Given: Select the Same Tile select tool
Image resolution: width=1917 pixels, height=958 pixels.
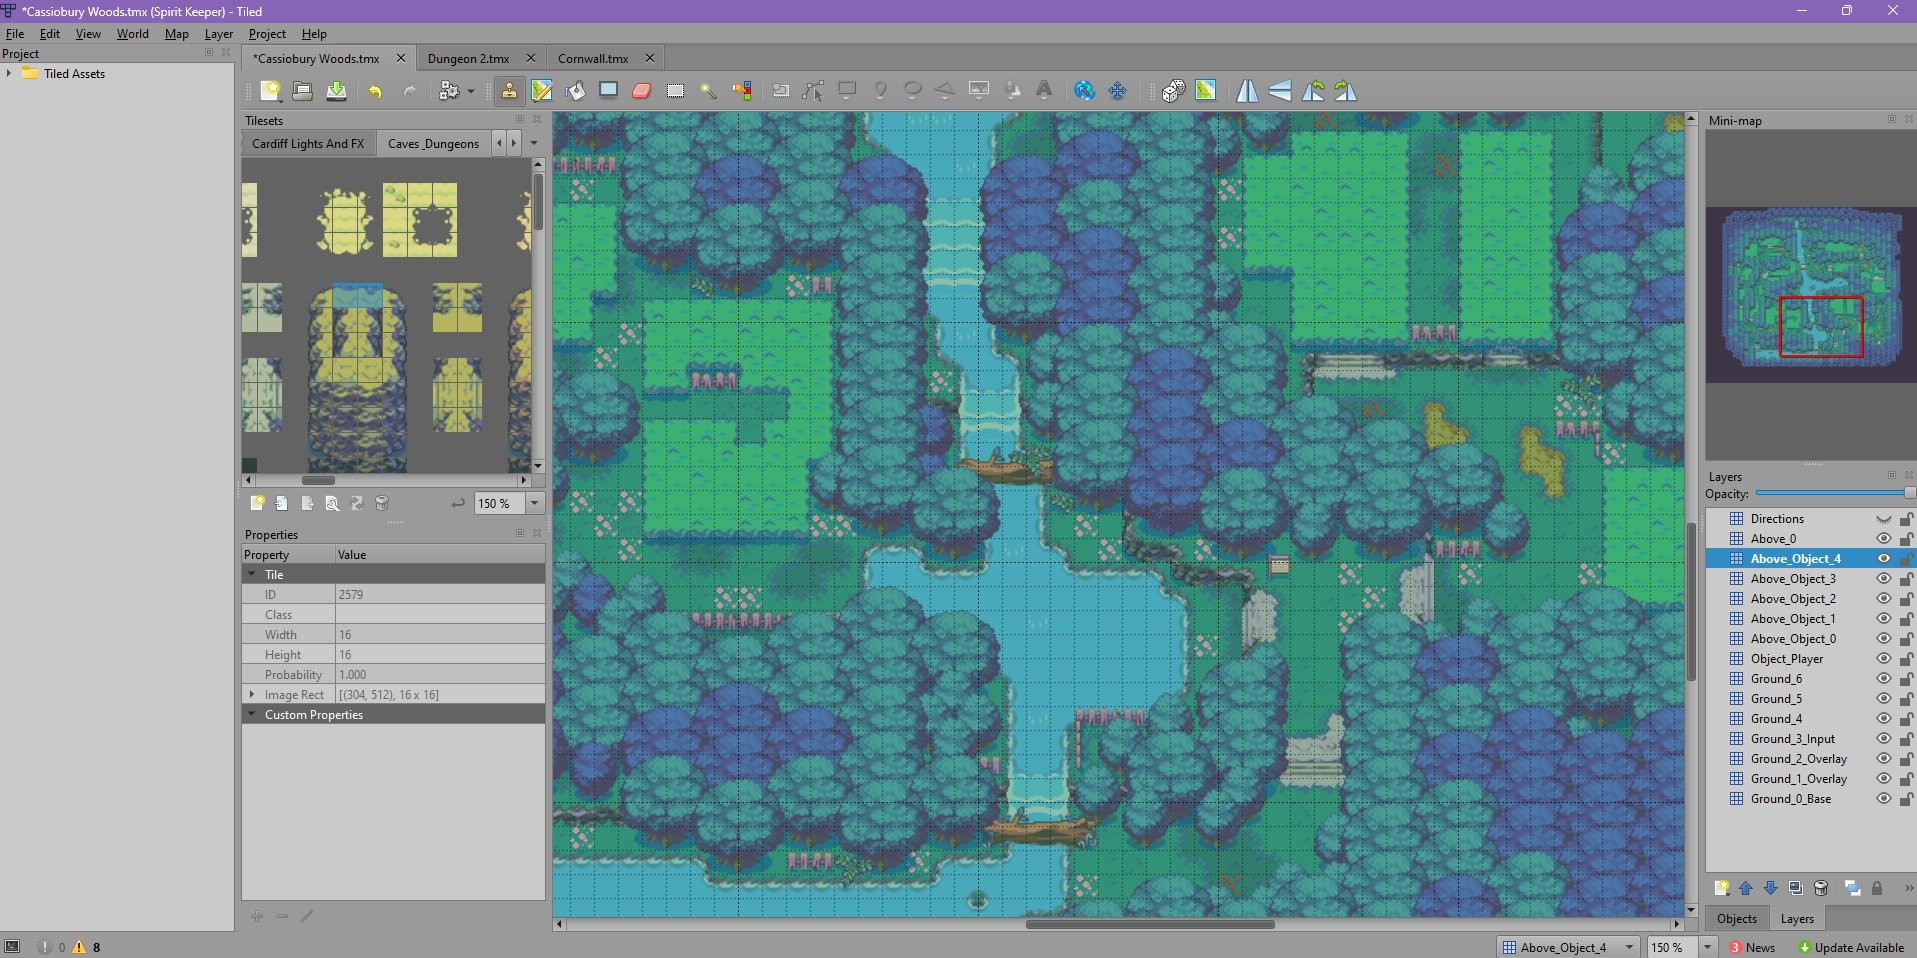Looking at the screenshot, I should (742, 91).
